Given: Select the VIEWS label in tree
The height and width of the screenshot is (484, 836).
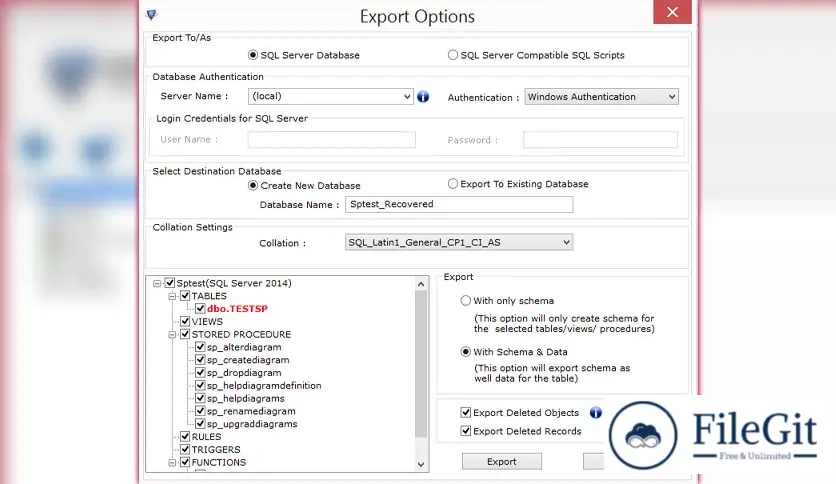Looking at the screenshot, I should (207, 321).
